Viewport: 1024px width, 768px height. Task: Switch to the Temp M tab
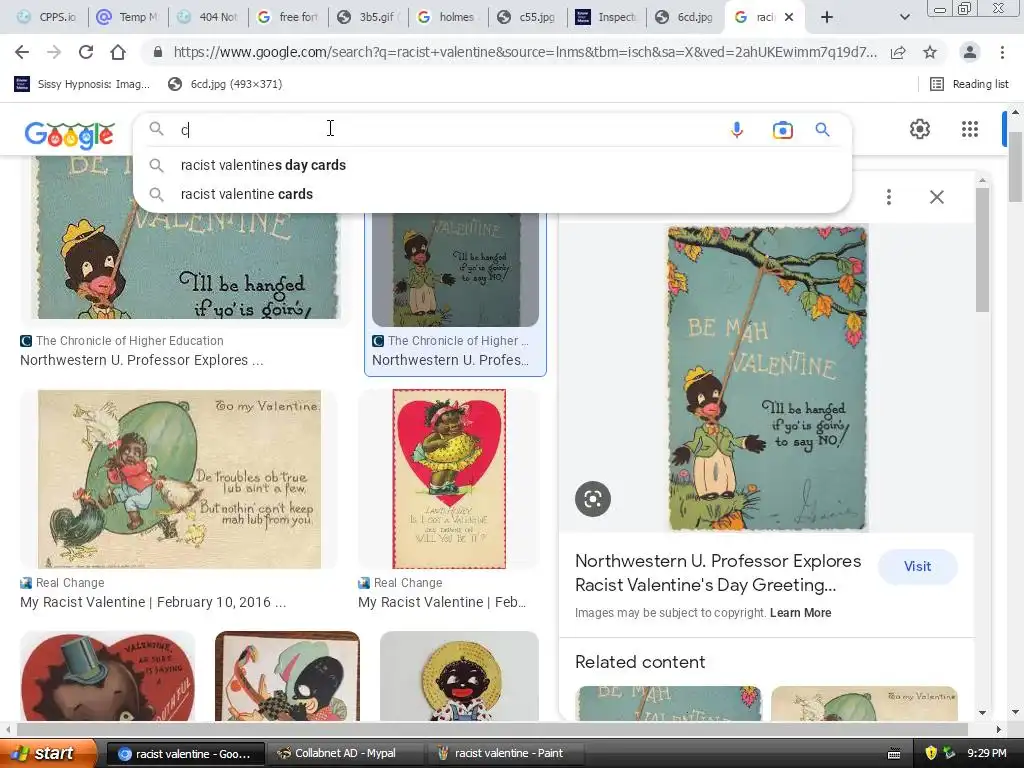point(128,17)
